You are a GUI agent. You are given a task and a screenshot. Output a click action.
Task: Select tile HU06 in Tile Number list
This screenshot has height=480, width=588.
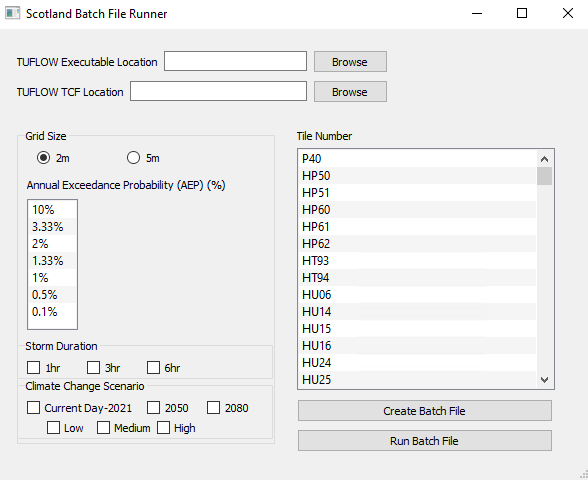[419, 295]
